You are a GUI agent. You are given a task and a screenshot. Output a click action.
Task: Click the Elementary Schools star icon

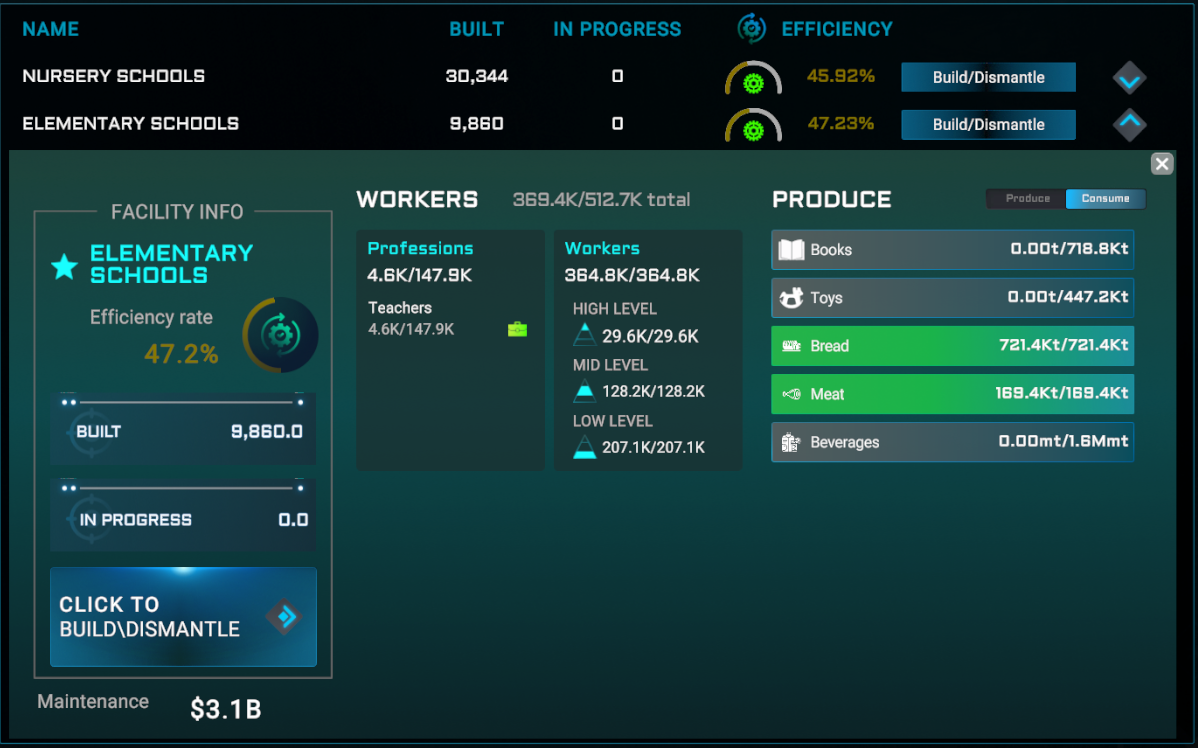pyautogui.click(x=65, y=266)
